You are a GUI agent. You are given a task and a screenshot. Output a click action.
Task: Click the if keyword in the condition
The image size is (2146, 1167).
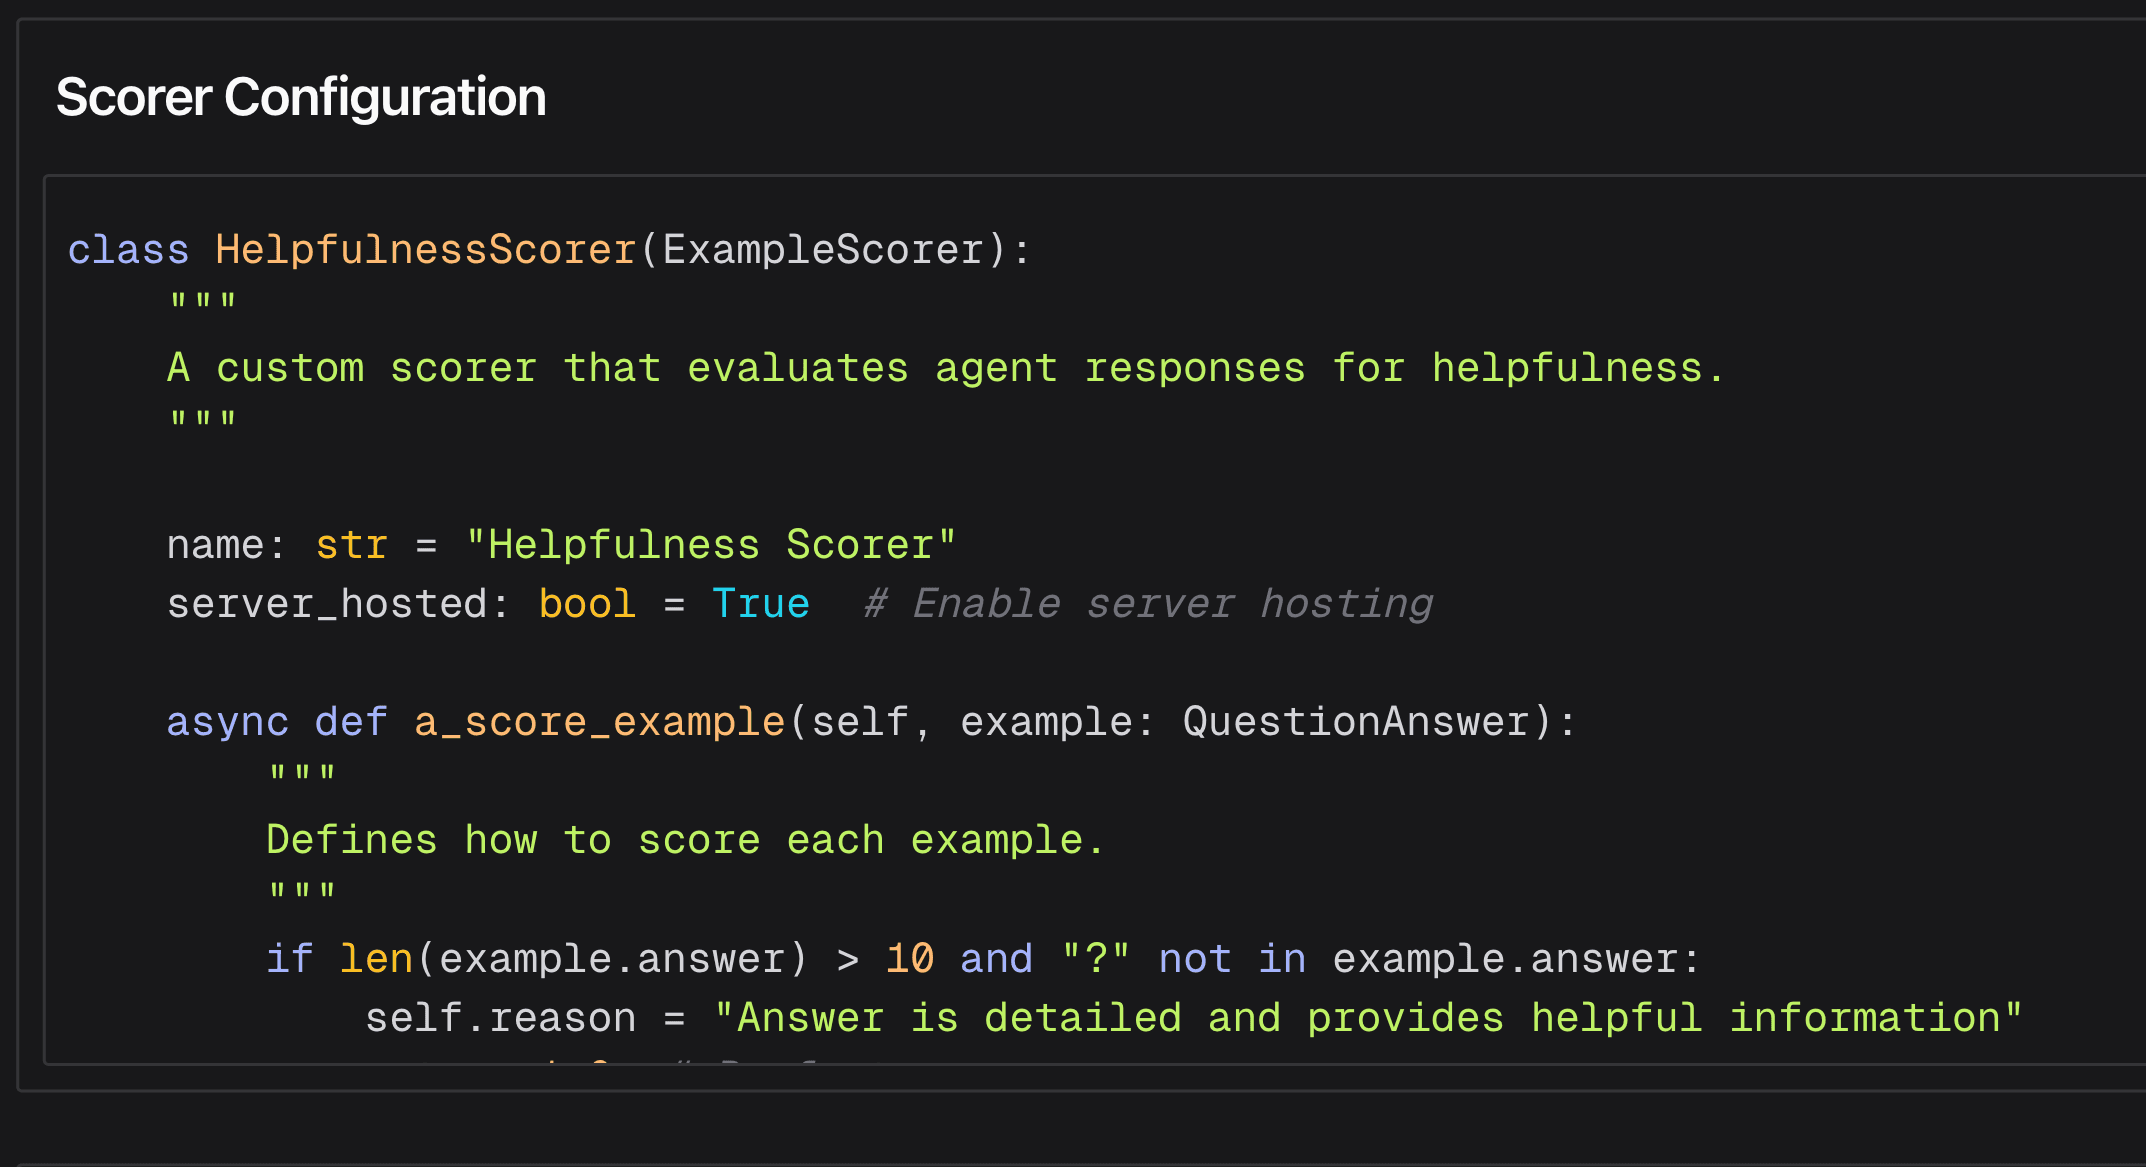click(289, 957)
